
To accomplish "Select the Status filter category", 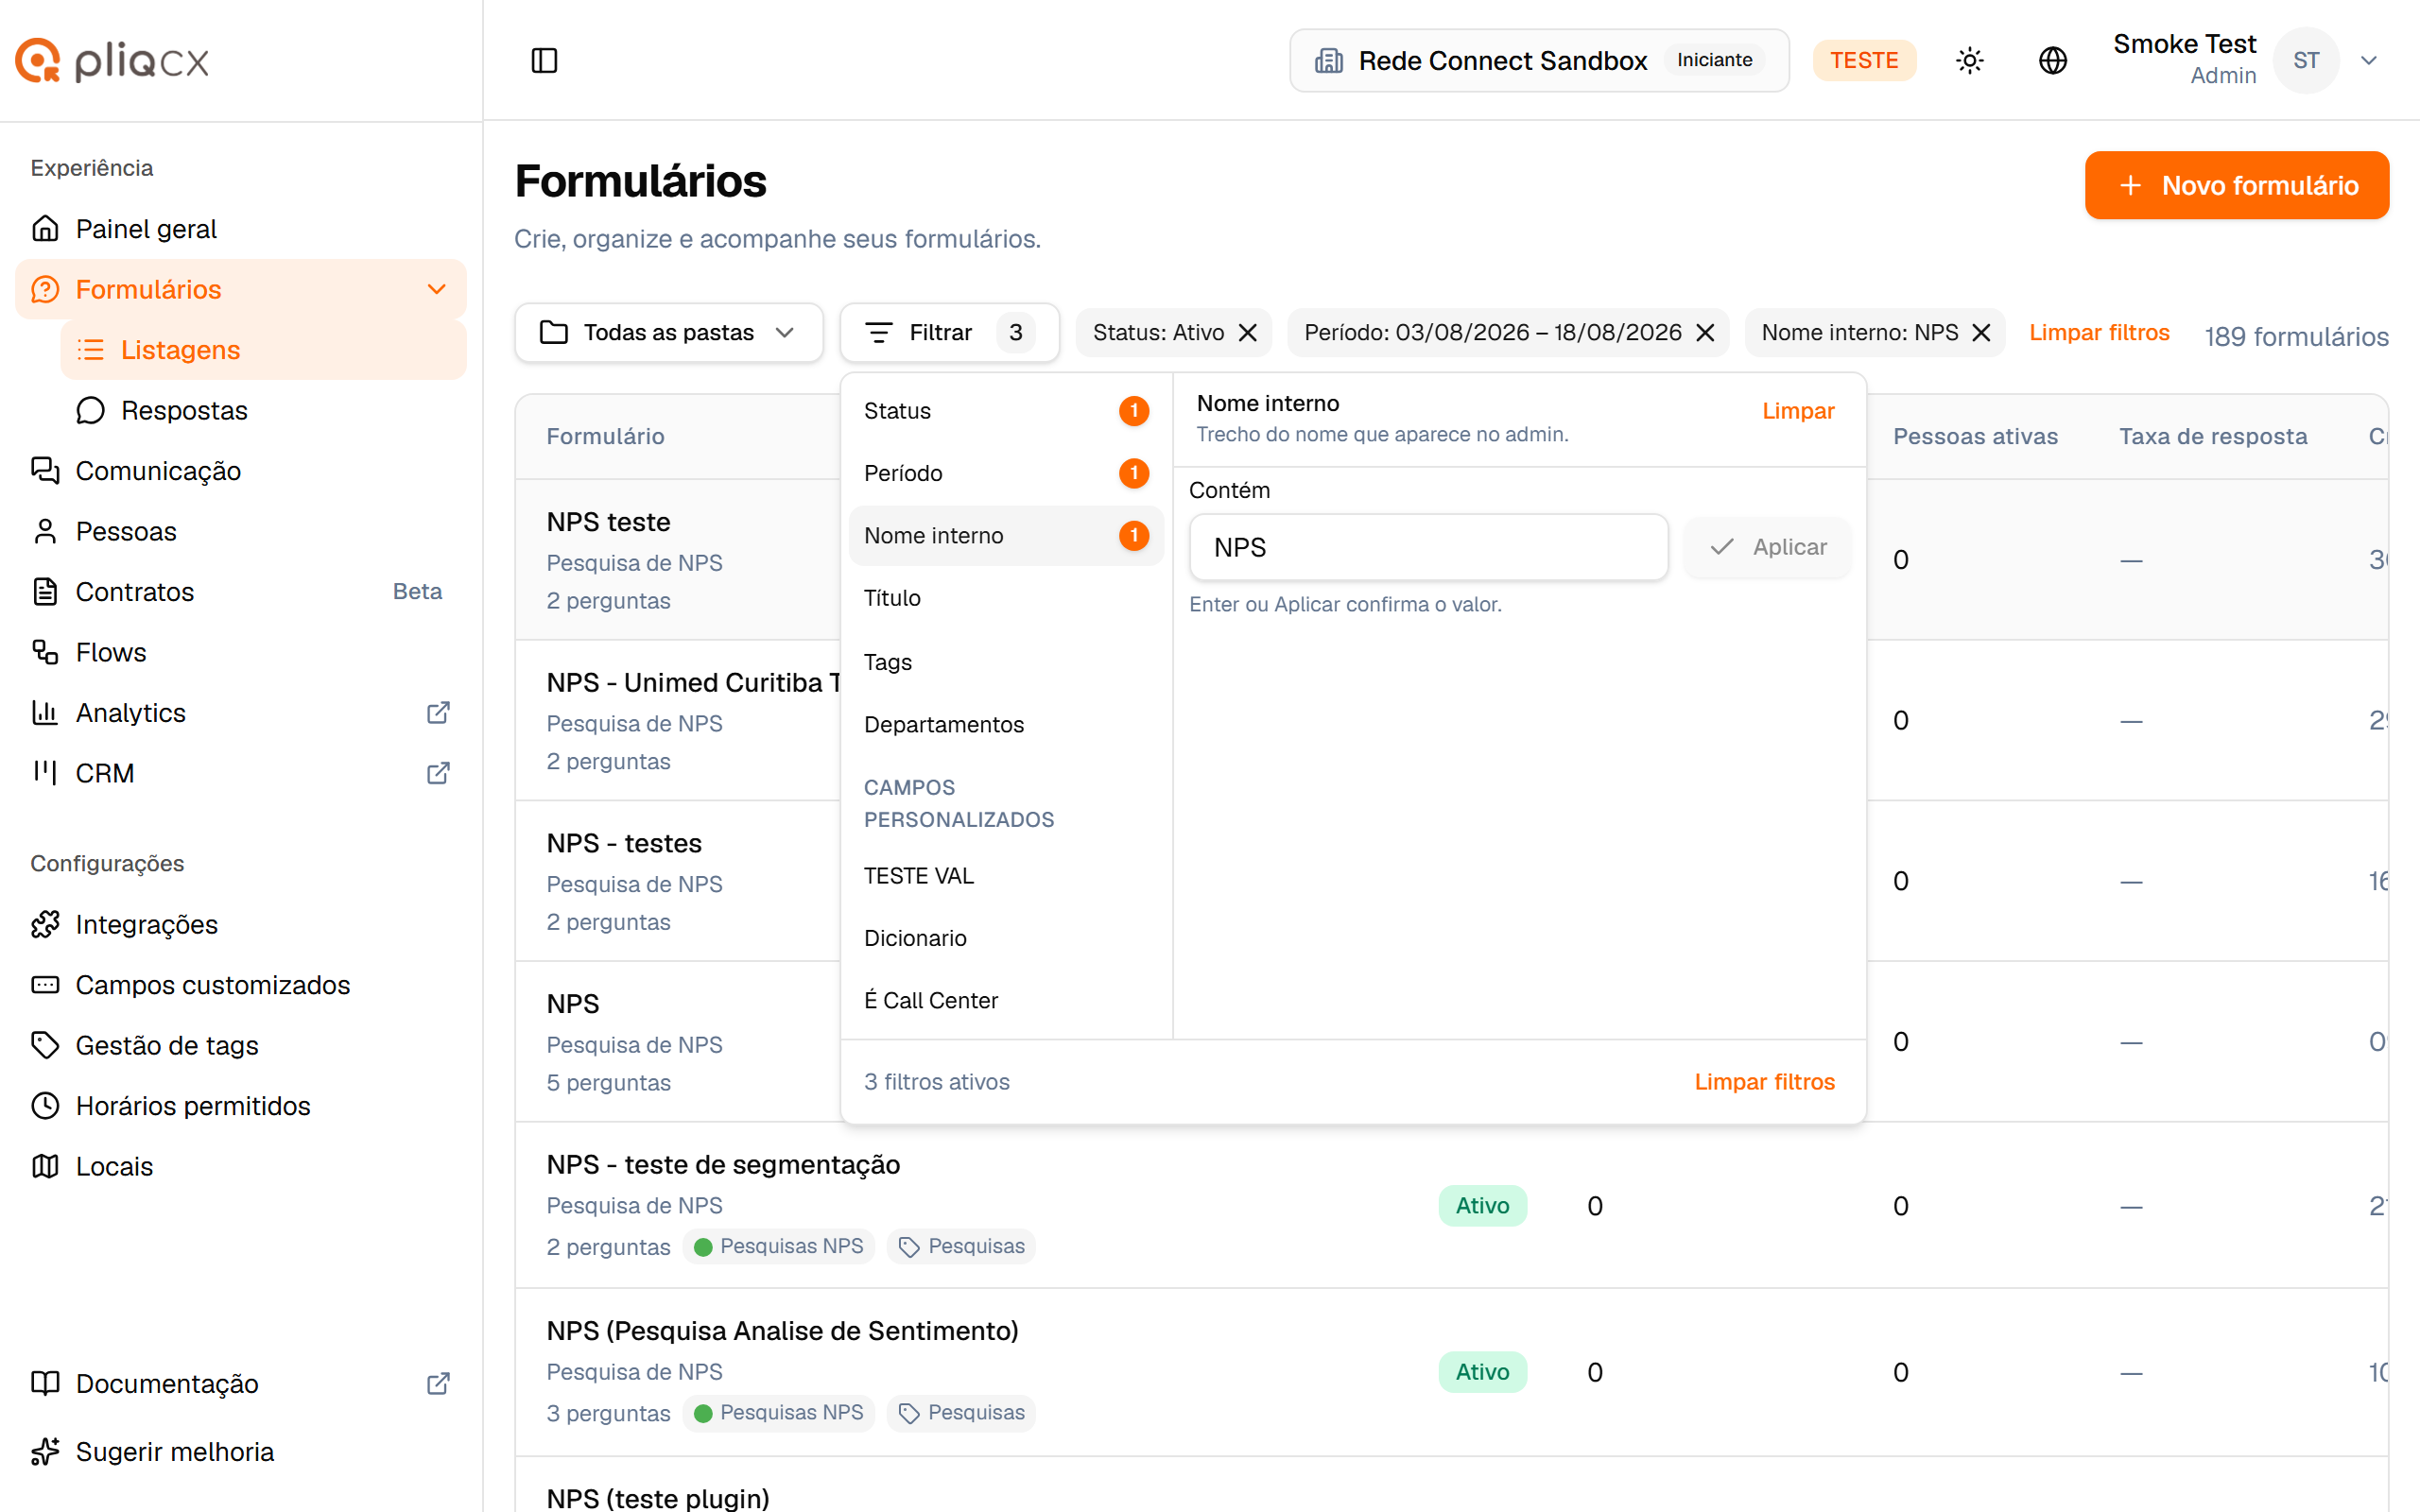I will coord(1006,411).
